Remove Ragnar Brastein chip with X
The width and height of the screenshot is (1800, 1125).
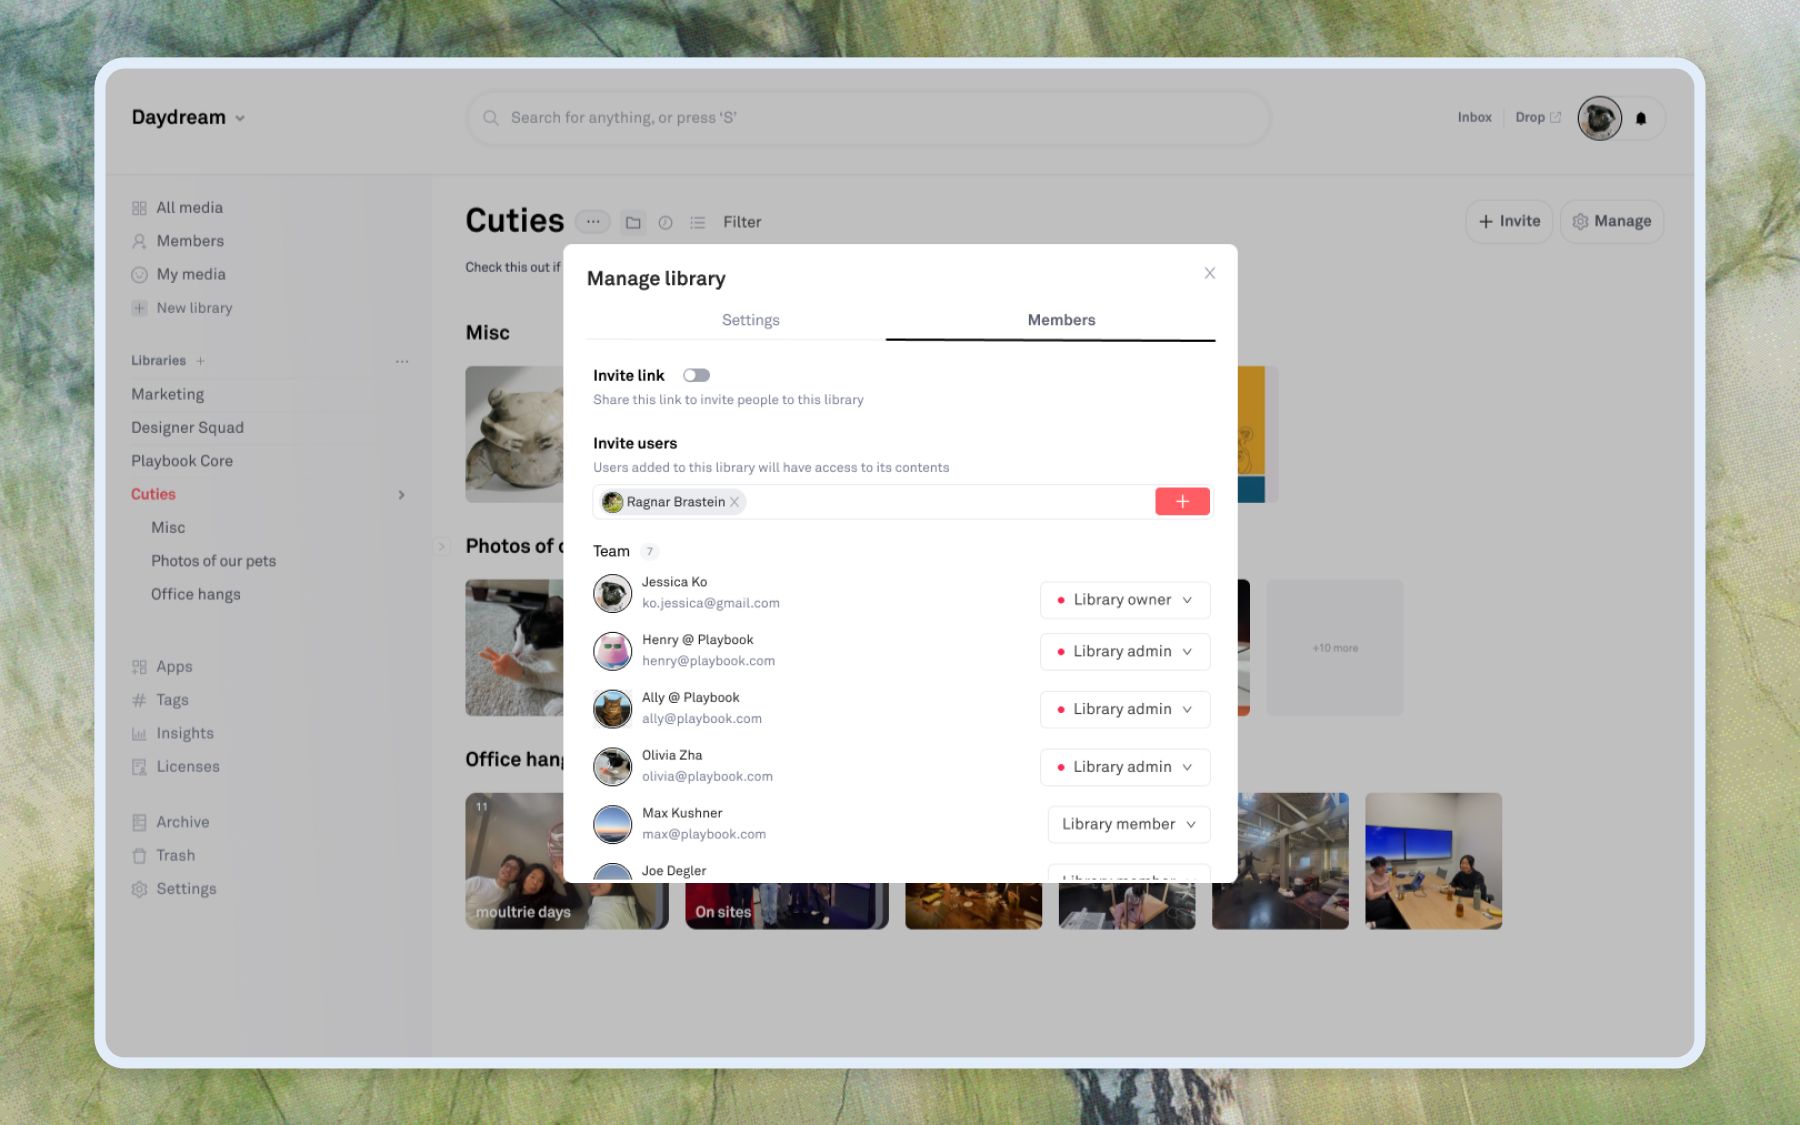coord(734,502)
